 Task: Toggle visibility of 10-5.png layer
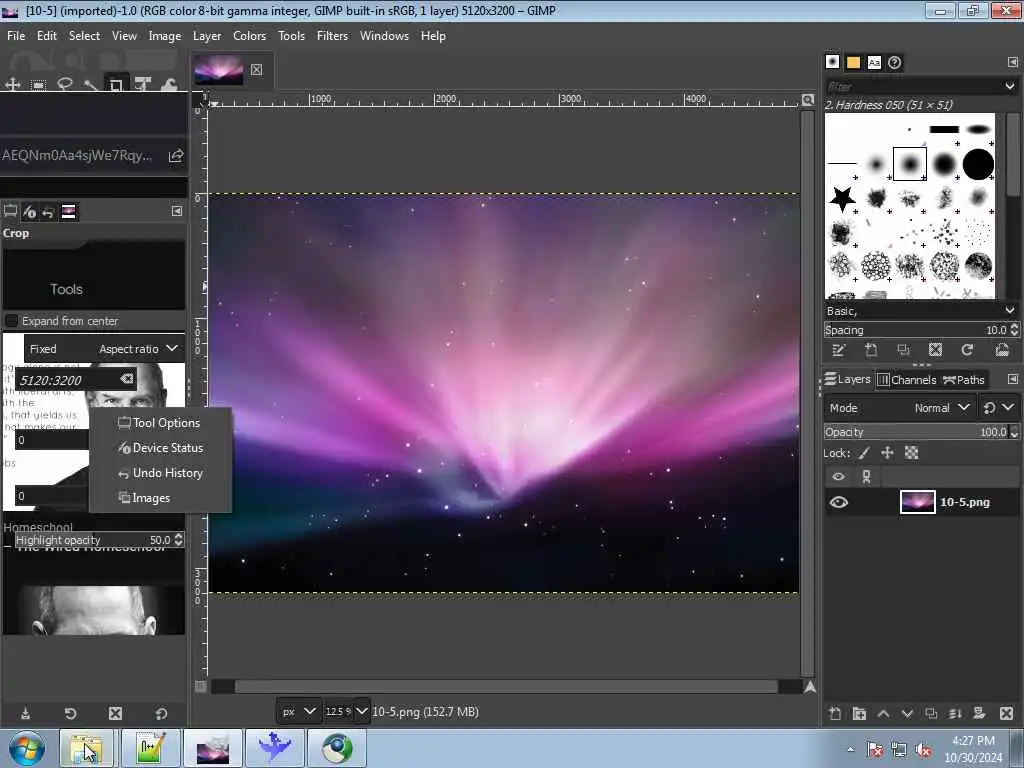839,502
